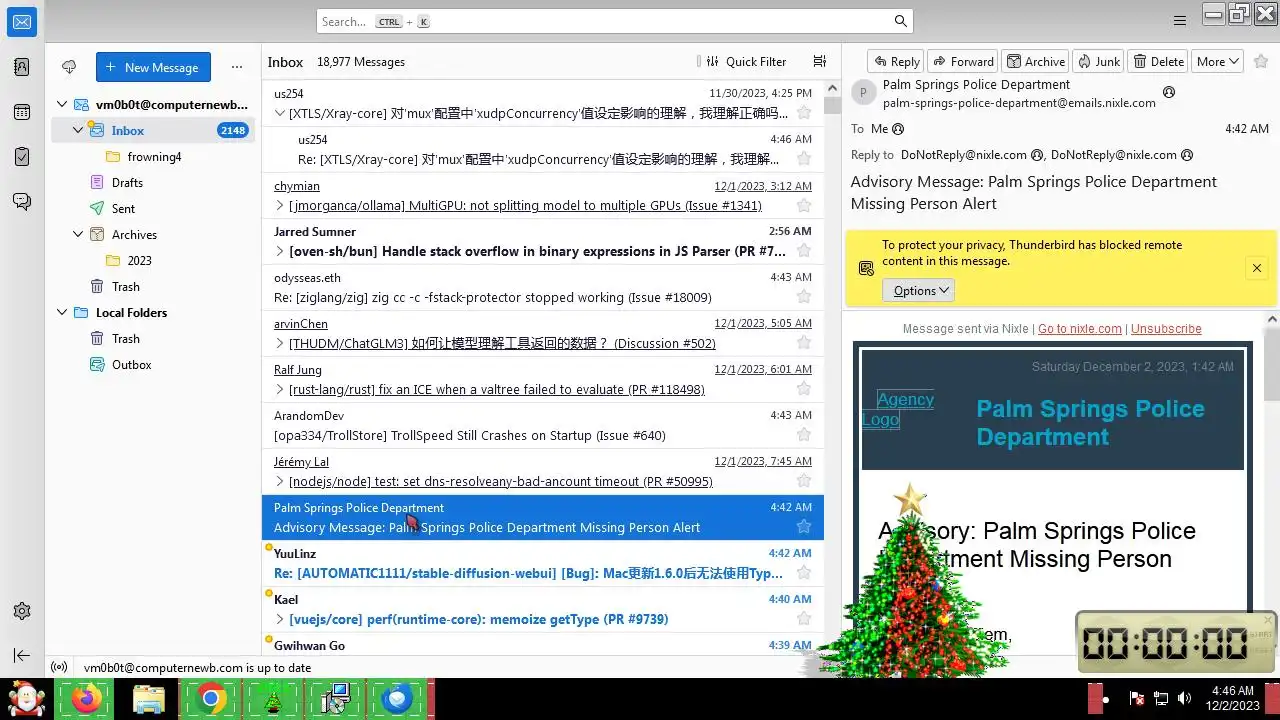
Task: Star the Palm Springs Police Department message
Action: [x=803, y=527]
